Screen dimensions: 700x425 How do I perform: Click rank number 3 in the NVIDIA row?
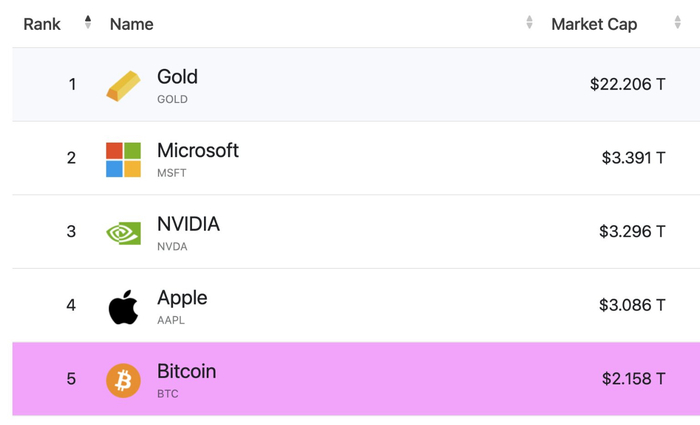71,232
